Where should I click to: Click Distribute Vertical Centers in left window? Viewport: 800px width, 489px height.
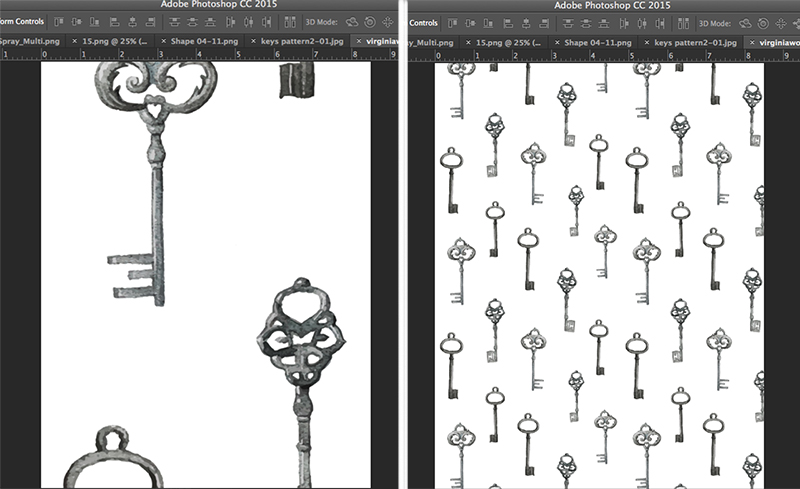coord(192,22)
